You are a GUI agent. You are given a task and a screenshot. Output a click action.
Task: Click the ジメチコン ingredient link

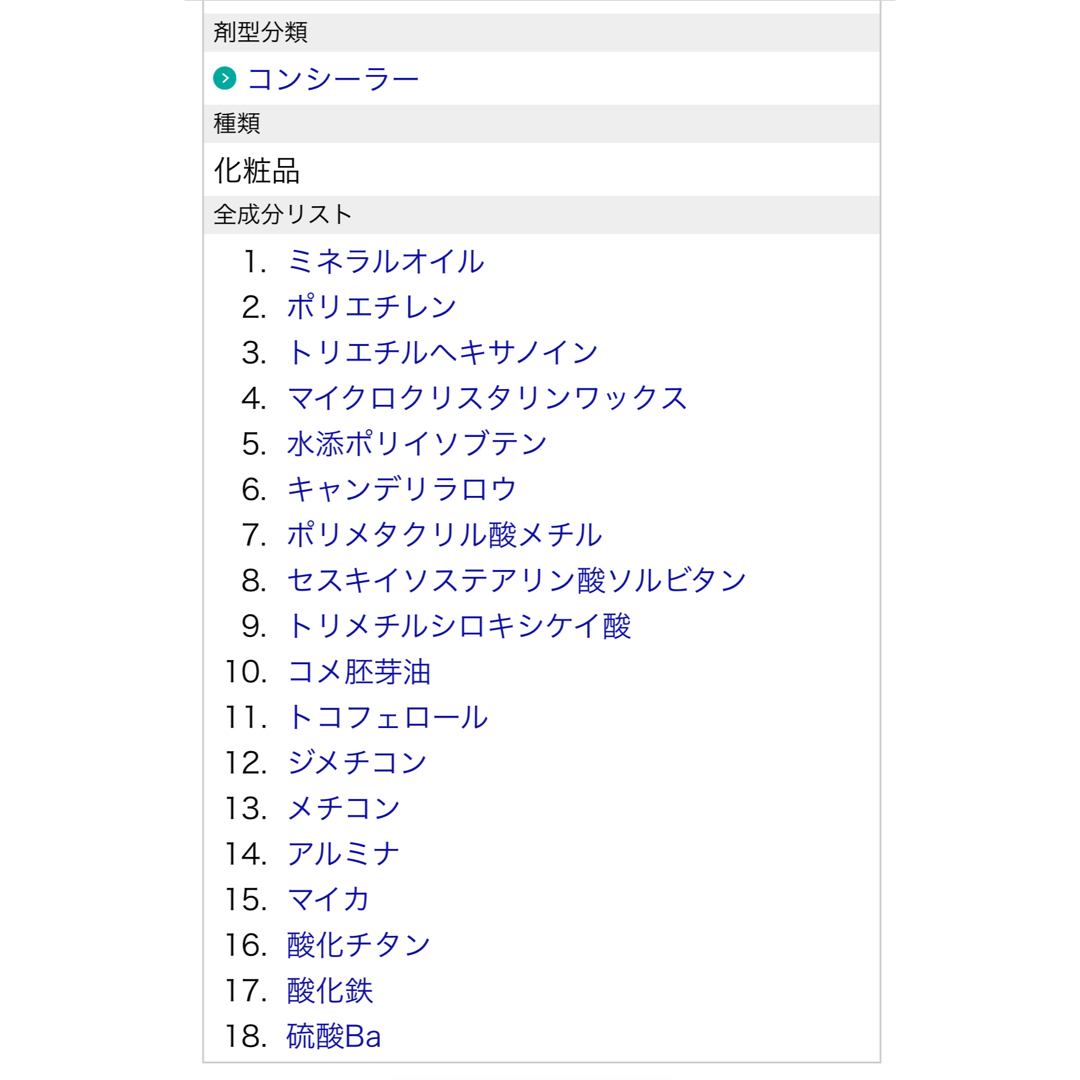(357, 762)
